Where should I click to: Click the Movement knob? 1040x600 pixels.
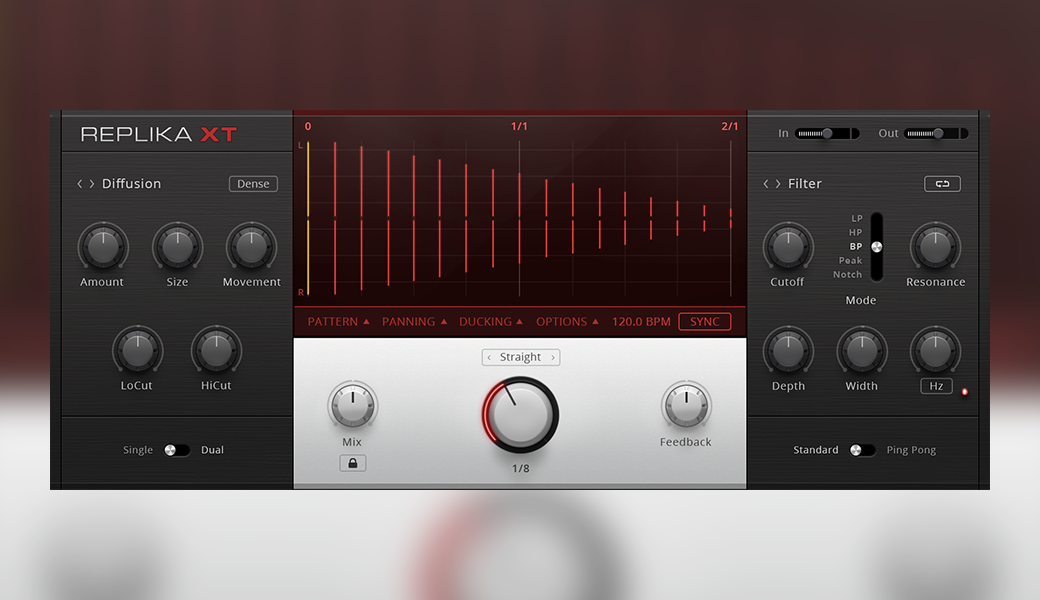pyautogui.click(x=251, y=247)
